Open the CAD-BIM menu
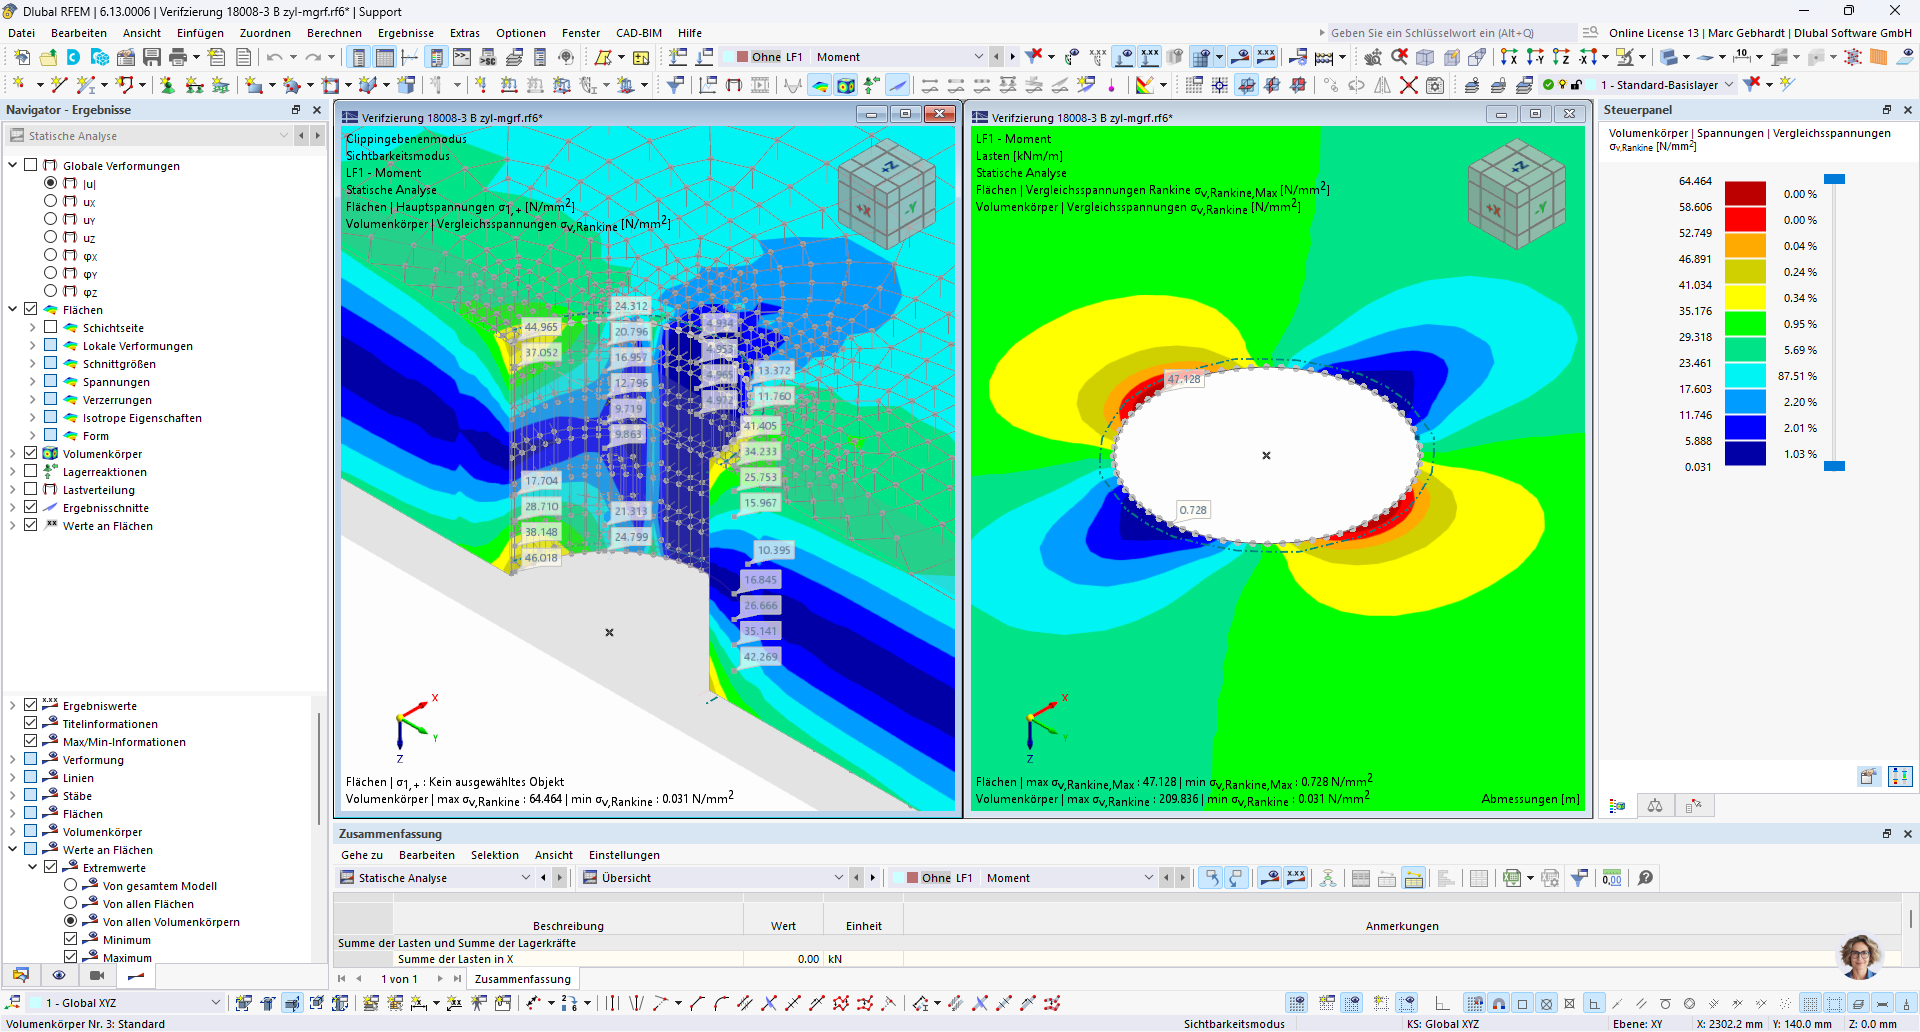Screen dimensions: 1920x1032 click(x=639, y=33)
